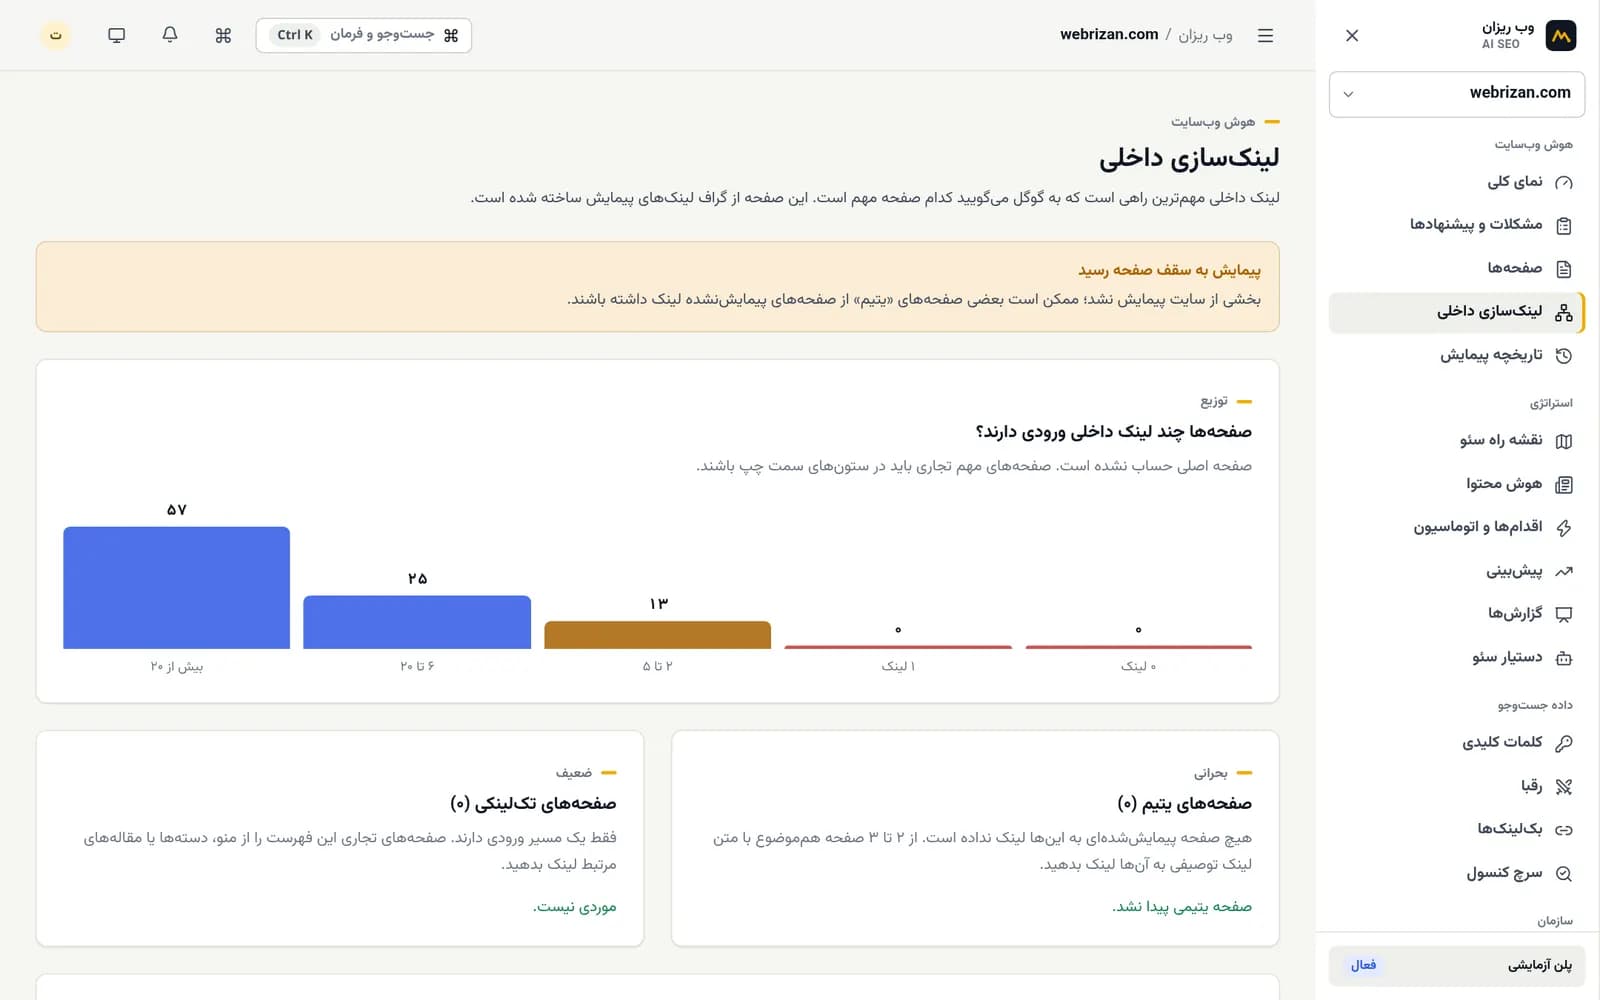Open سرچ کنسول in the sidebar
The image size is (1600, 1000).
(1457, 873)
